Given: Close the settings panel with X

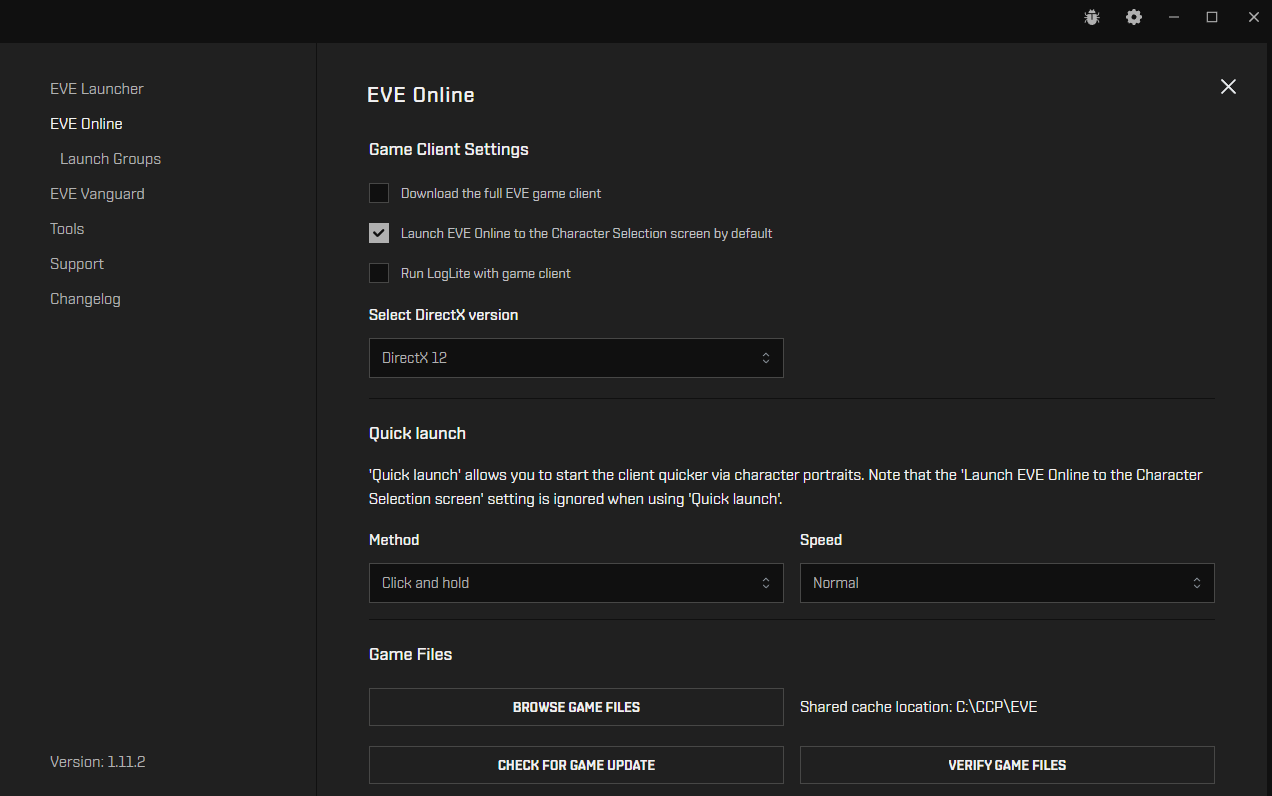Looking at the screenshot, I should click(1228, 87).
